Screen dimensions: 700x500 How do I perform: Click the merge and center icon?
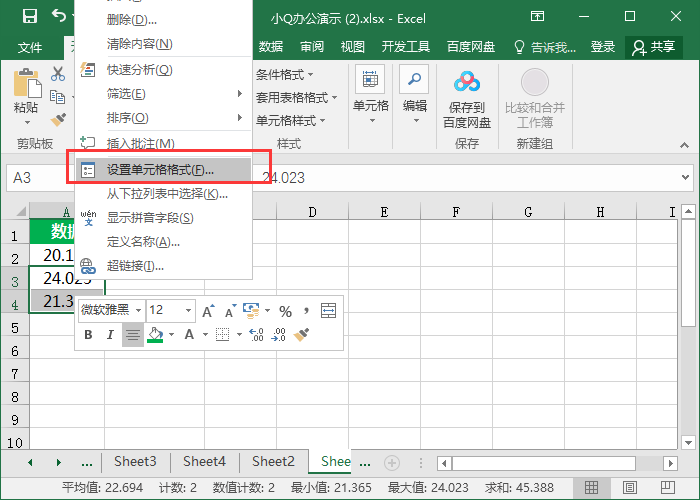[x=329, y=311]
